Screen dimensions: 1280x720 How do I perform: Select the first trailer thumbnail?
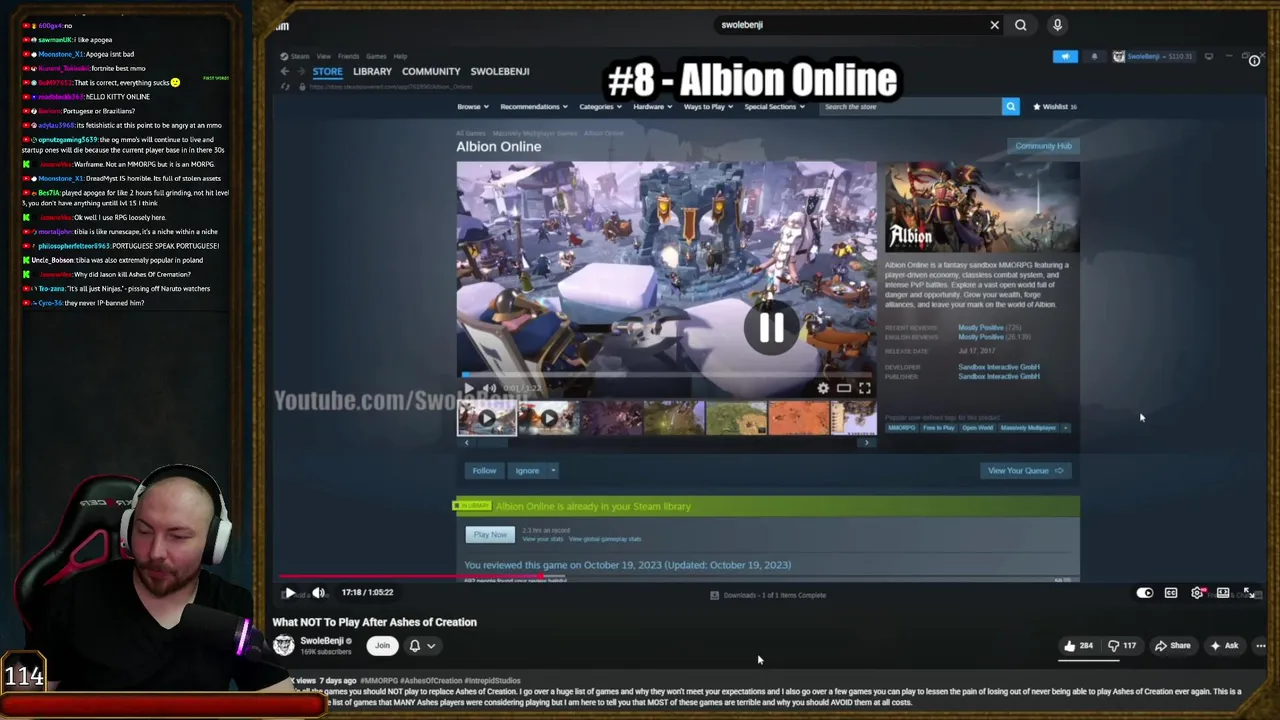point(487,418)
